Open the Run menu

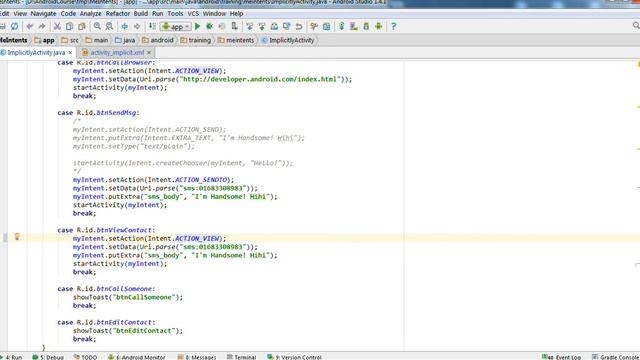tap(158, 13)
